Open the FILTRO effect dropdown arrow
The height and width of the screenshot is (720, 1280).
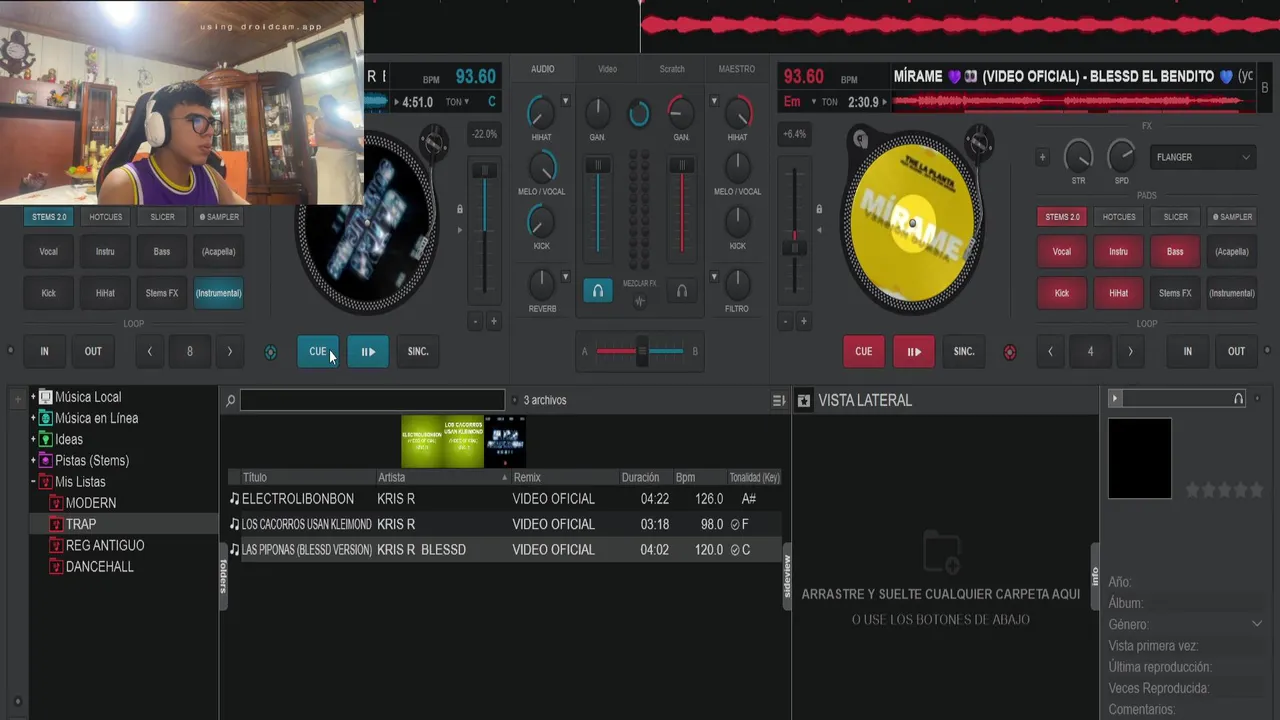pyautogui.click(x=714, y=277)
